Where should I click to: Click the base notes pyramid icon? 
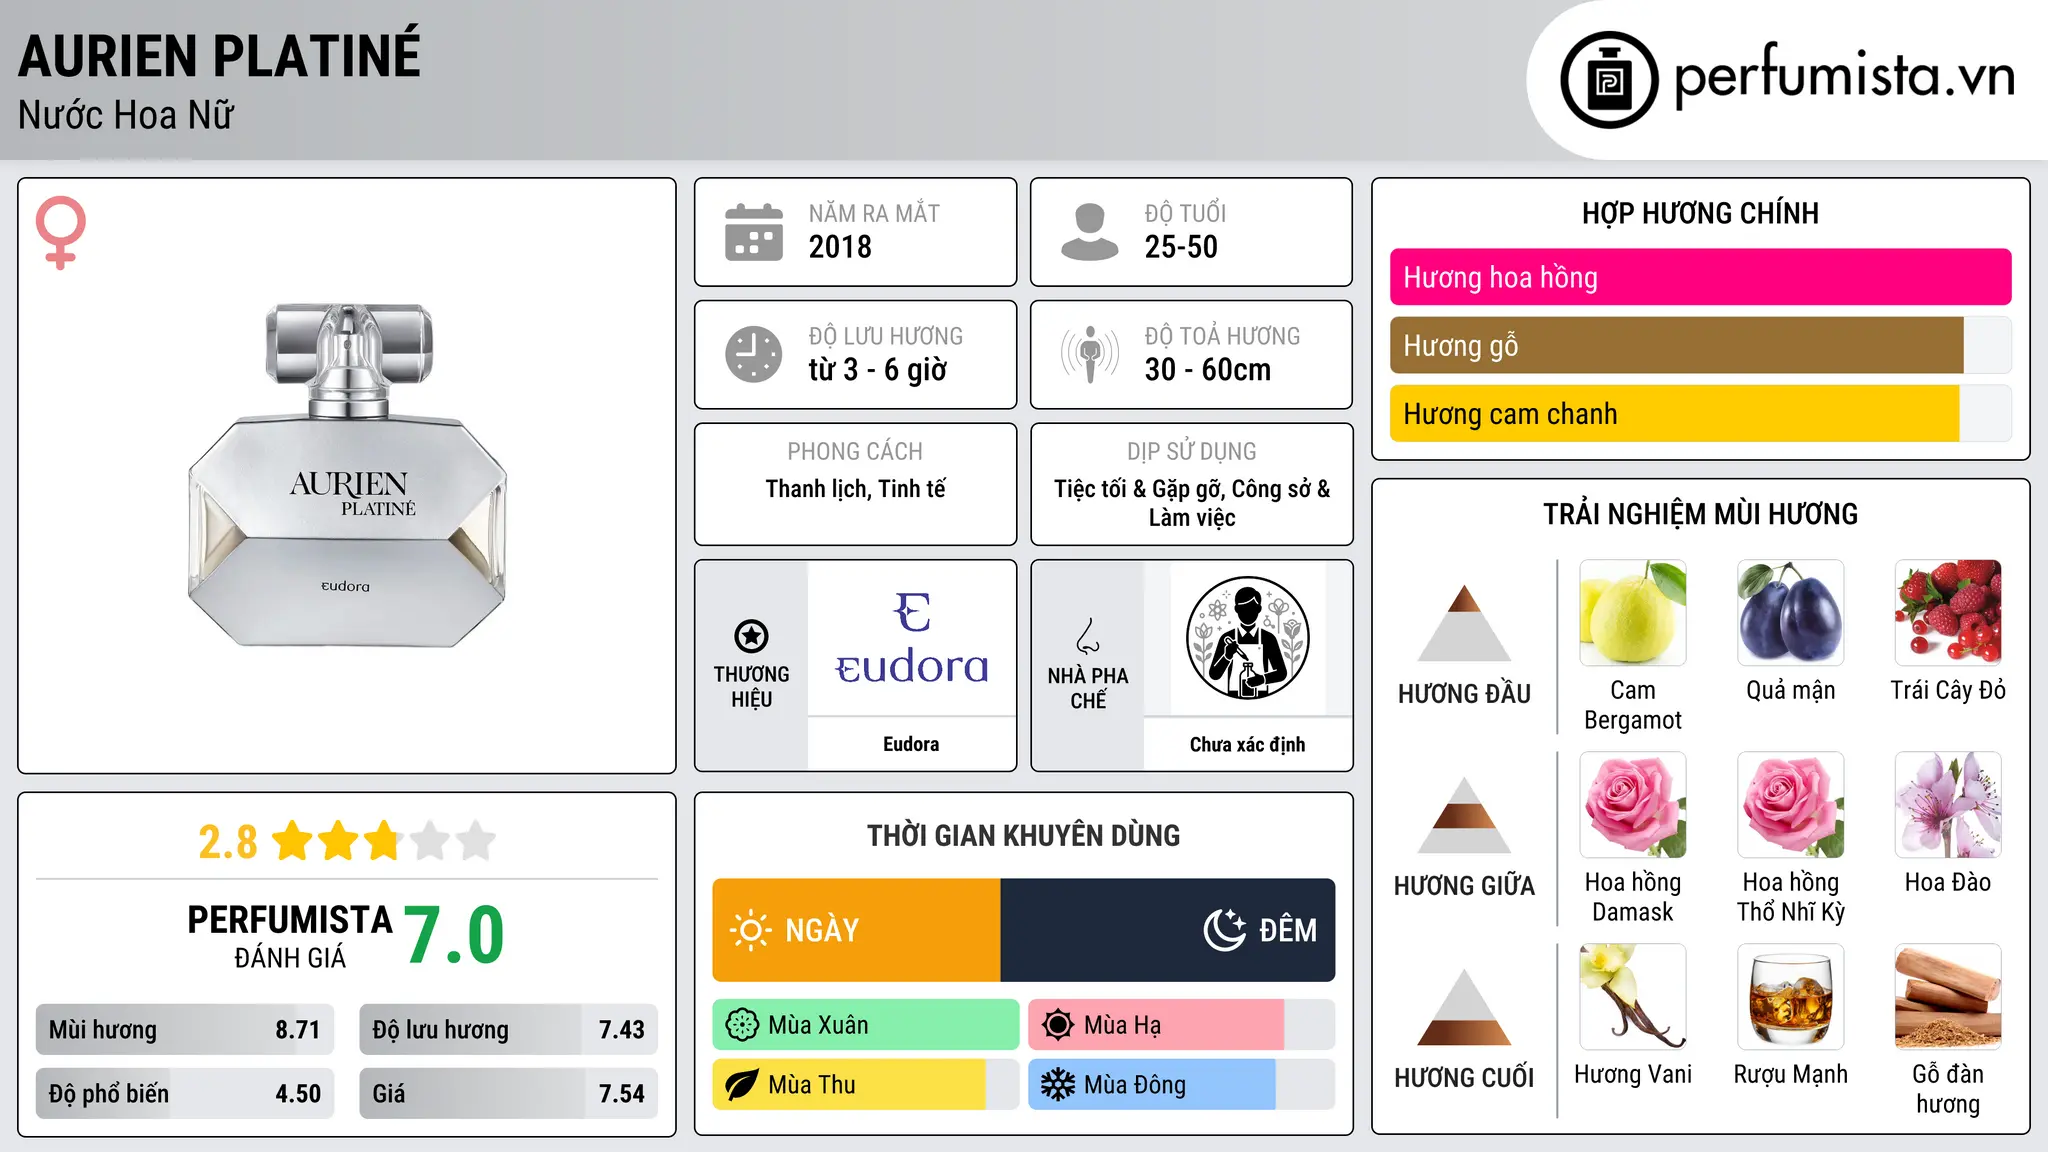pyautogui.click(x=1464, y=1007)
